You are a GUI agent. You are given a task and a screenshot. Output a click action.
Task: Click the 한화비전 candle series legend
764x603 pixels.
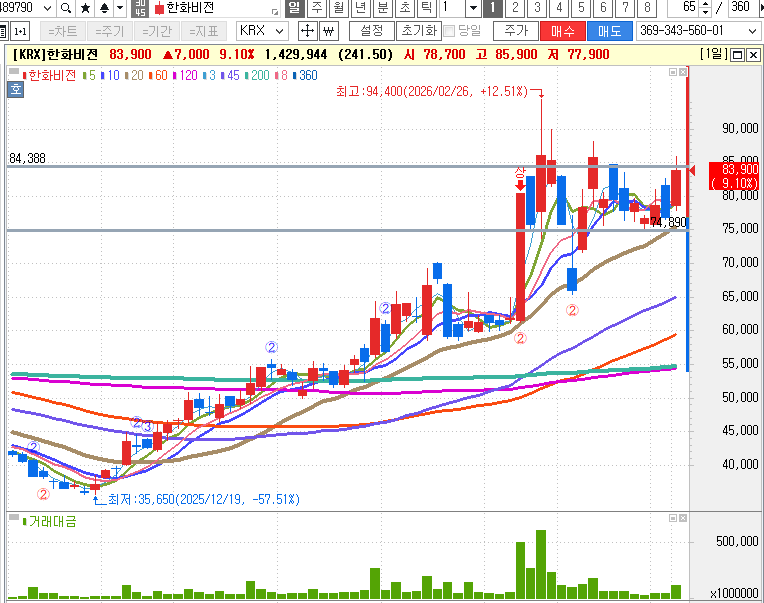[x=49, y=75]
